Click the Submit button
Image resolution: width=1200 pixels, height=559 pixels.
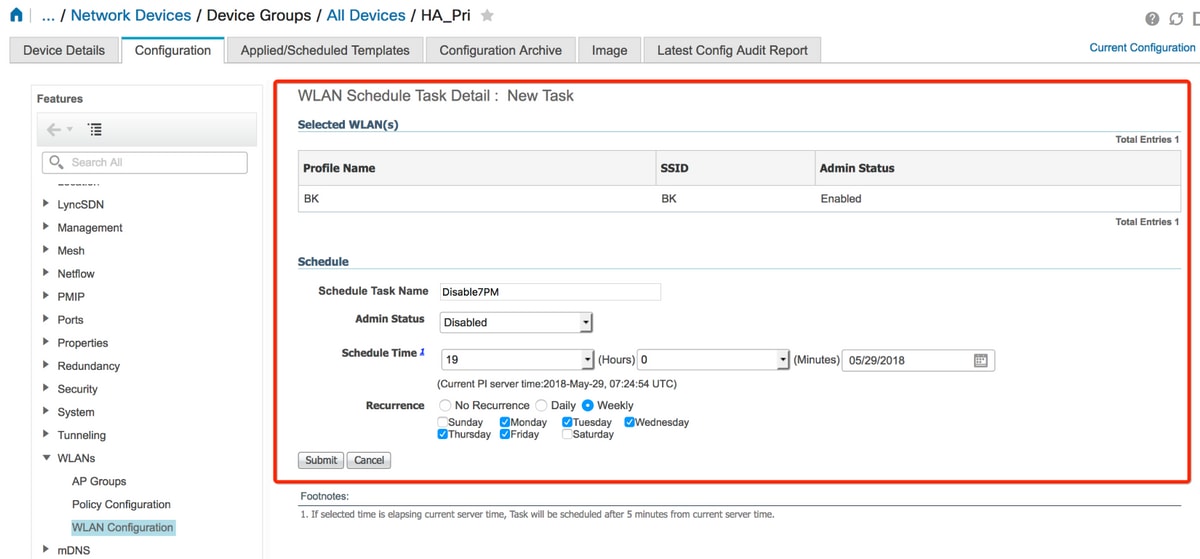[321, 460]
